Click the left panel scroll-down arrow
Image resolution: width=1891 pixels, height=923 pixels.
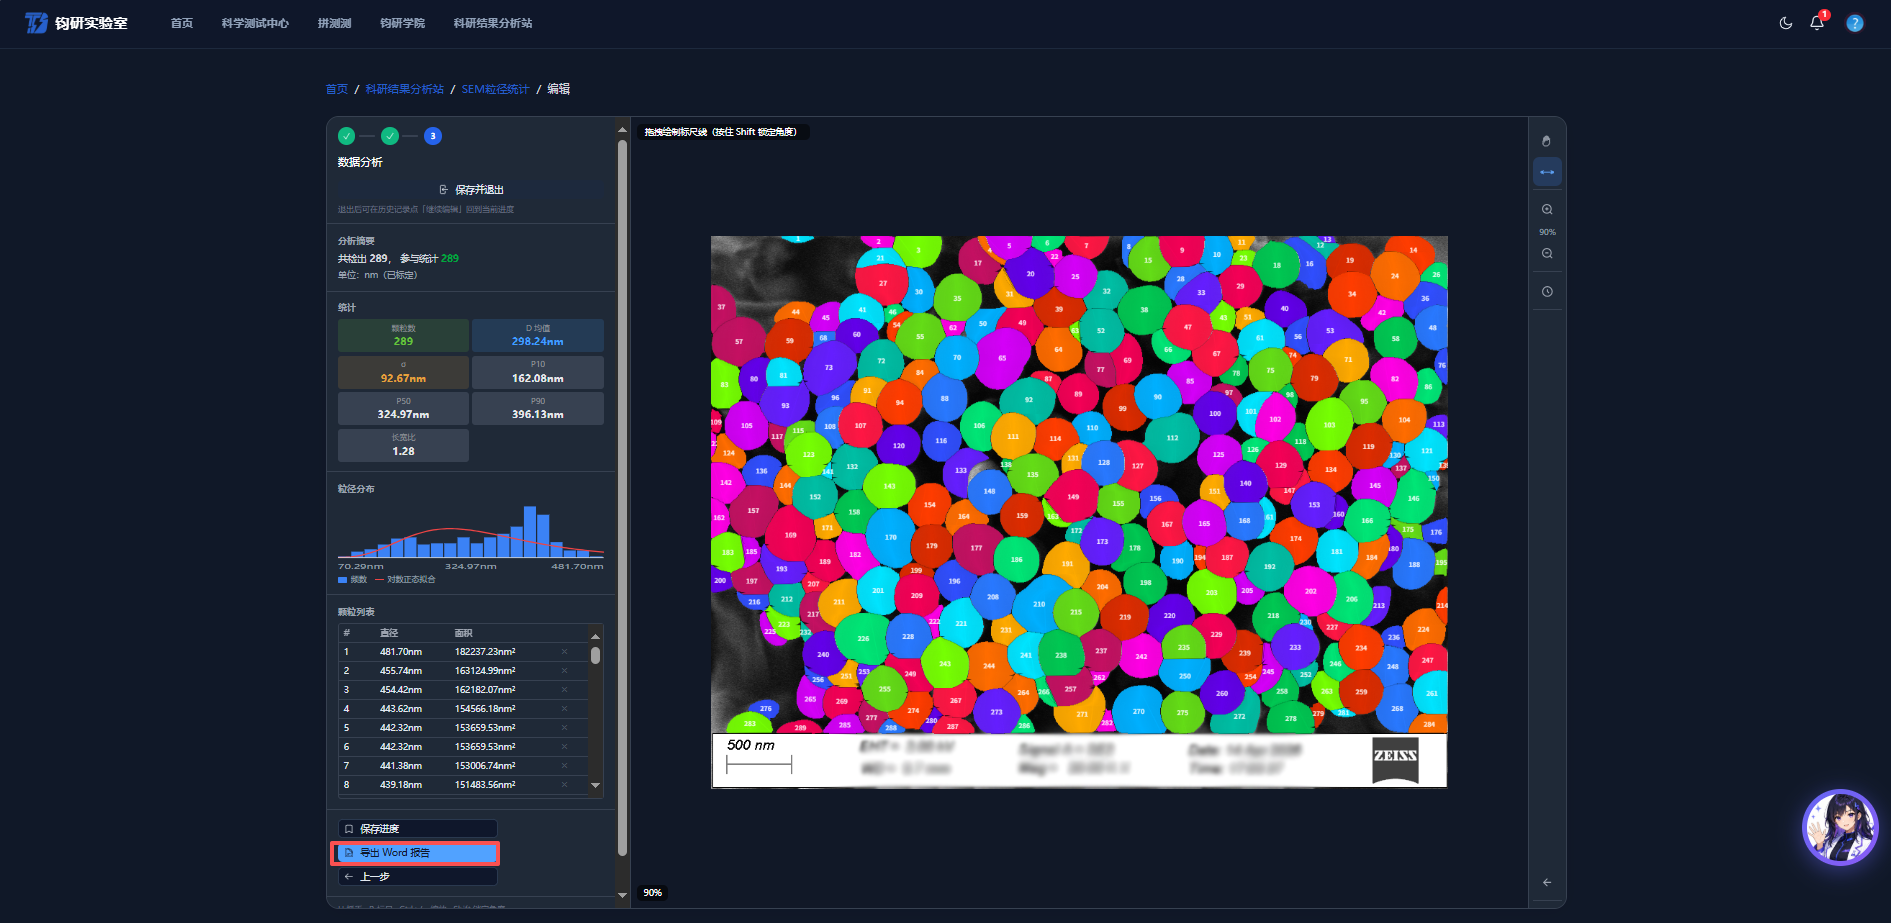point(622,895)
